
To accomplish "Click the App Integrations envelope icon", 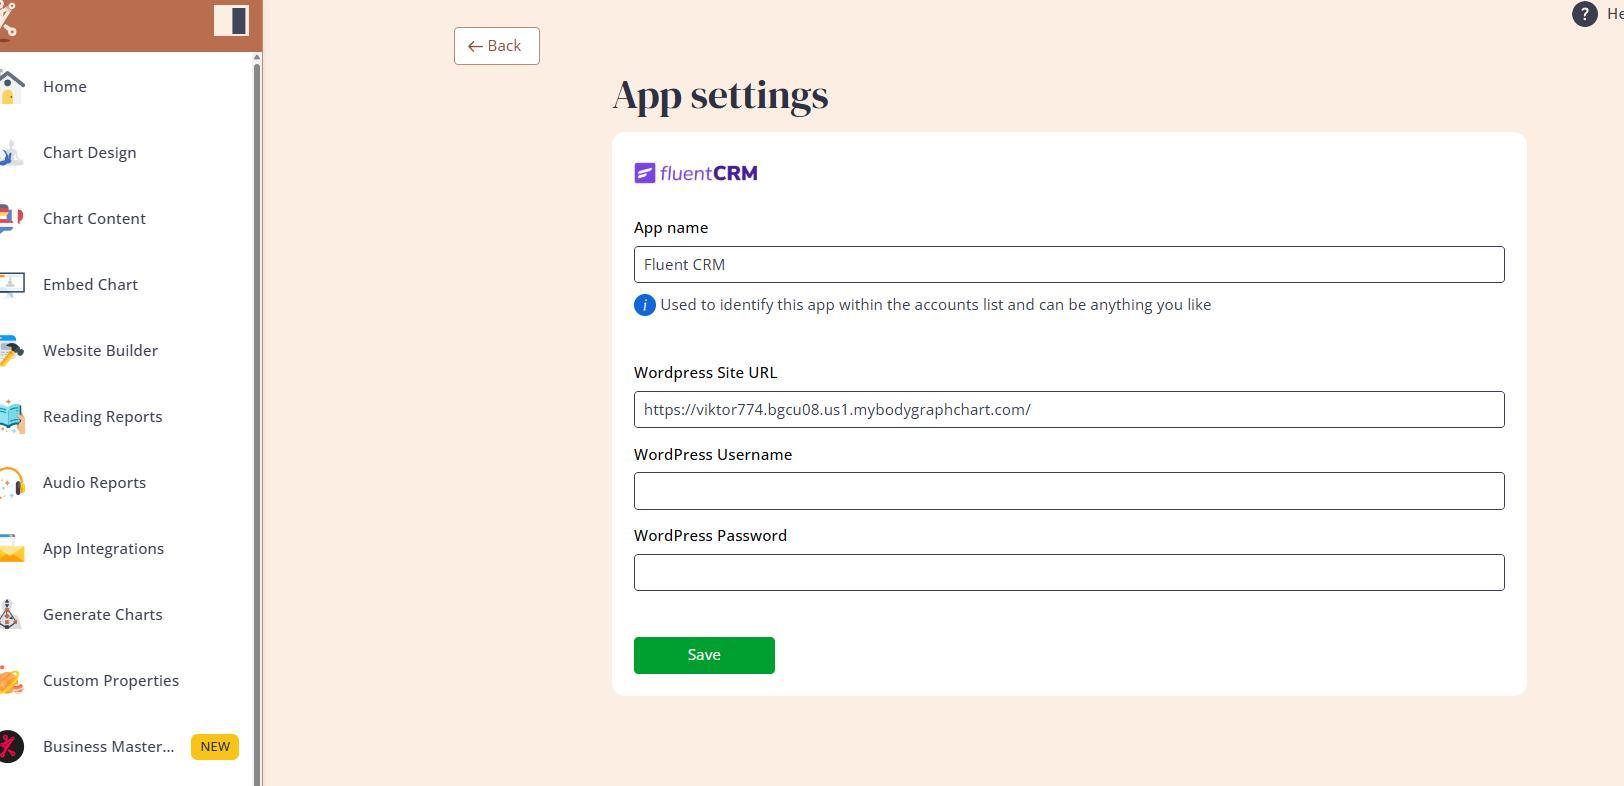I will pyautogui.click(x=11, y=549).
